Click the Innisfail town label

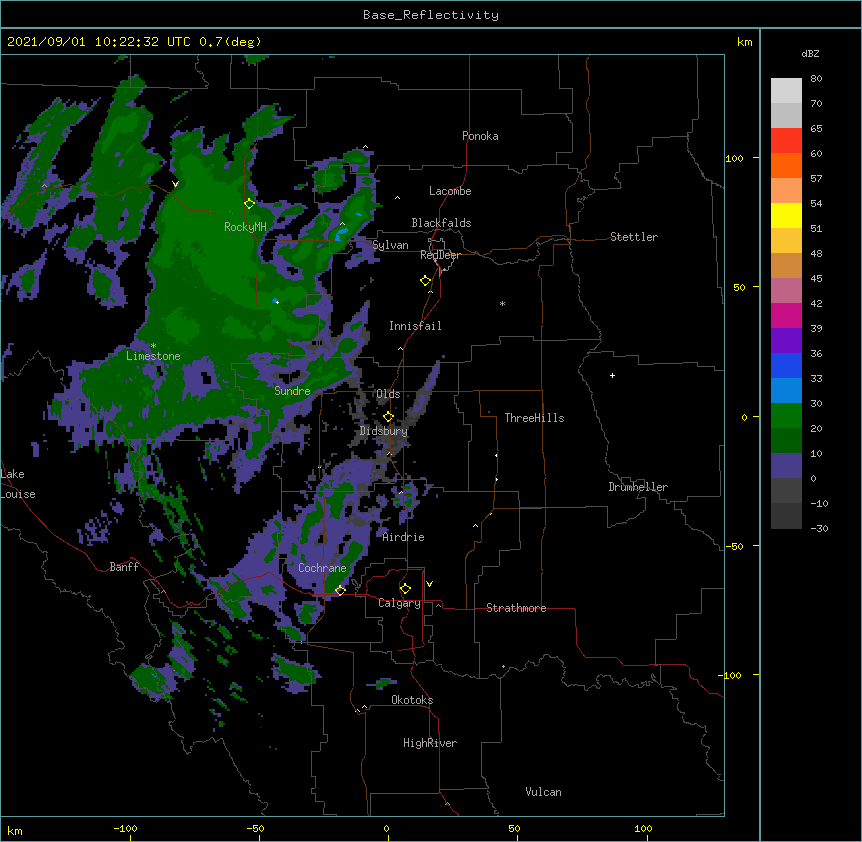tap(415, 326)
